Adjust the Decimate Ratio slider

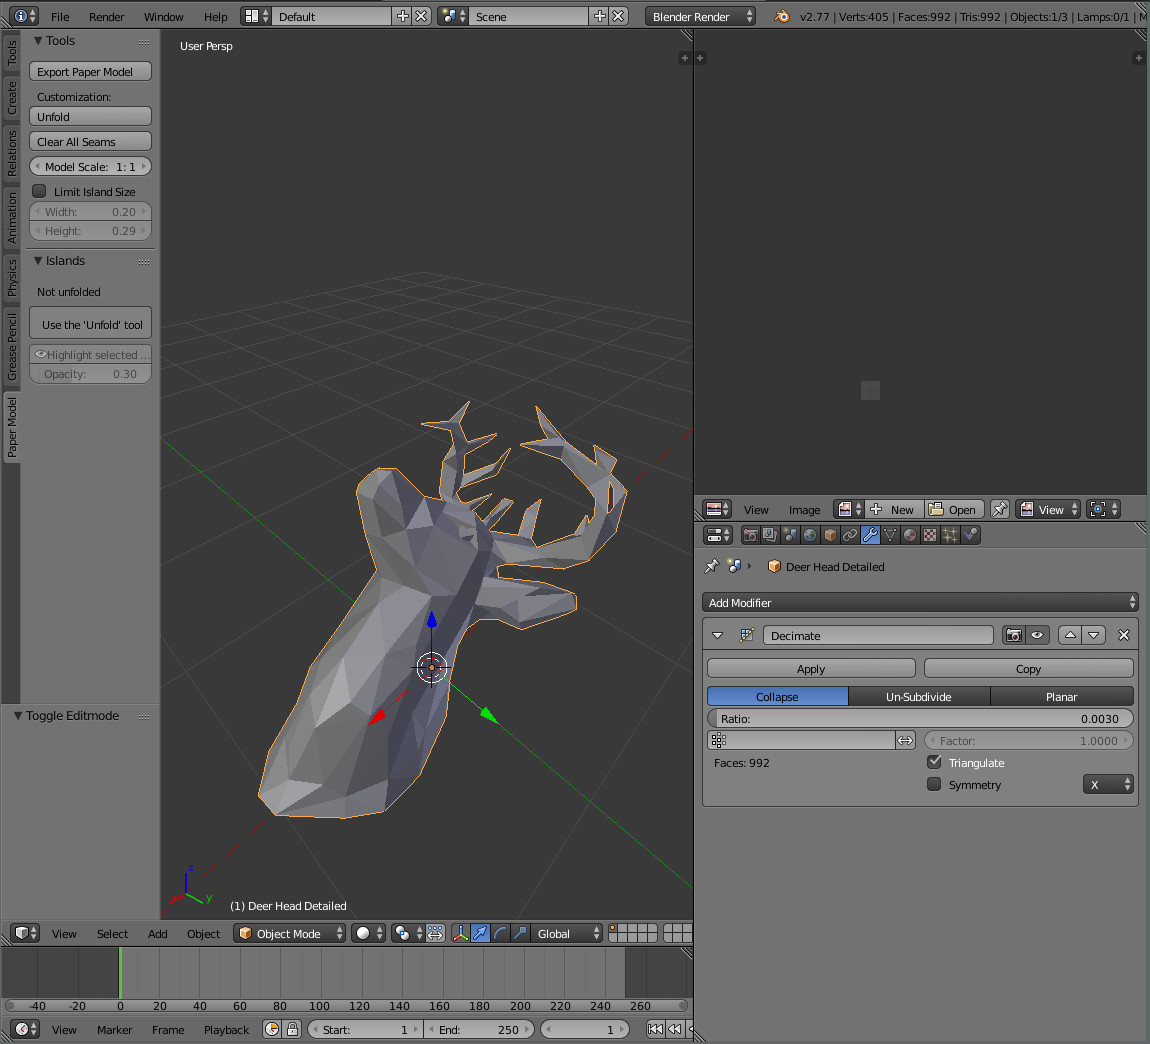(920, 718)
